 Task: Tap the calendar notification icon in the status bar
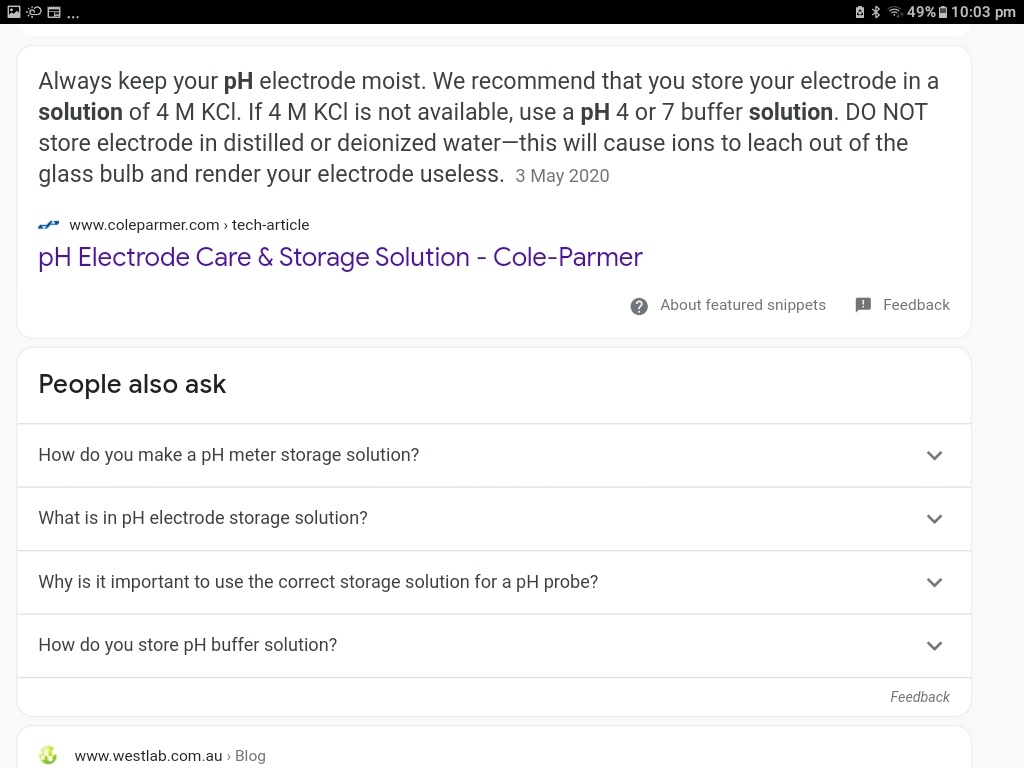pyautogui.click(x=54, y=12)
